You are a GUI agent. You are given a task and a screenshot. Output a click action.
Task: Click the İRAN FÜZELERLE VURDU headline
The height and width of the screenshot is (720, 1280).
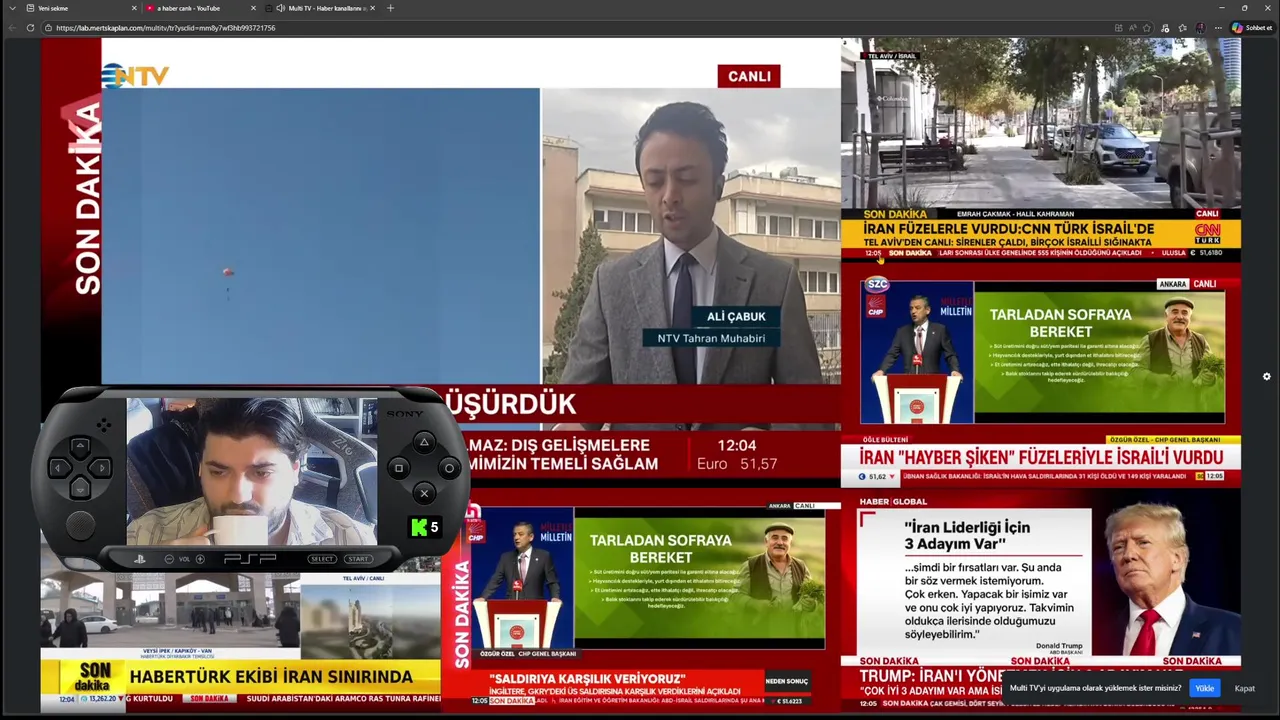[x=1009, y=229]
